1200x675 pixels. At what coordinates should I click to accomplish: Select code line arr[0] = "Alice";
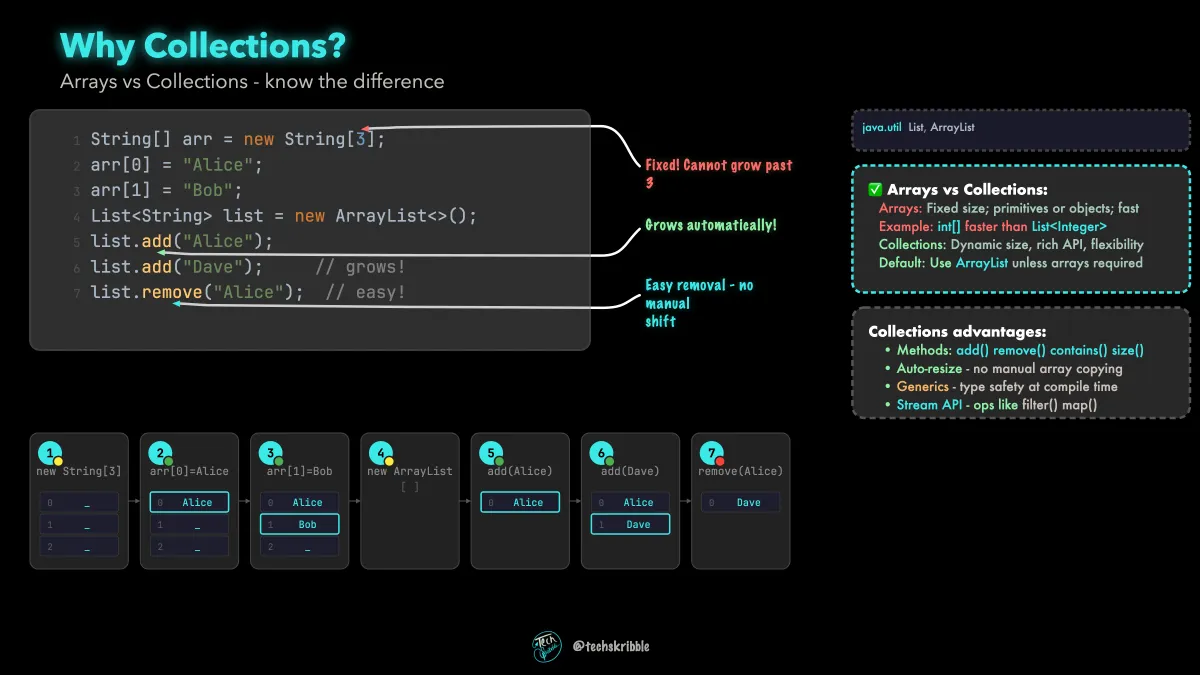(177, 165)
